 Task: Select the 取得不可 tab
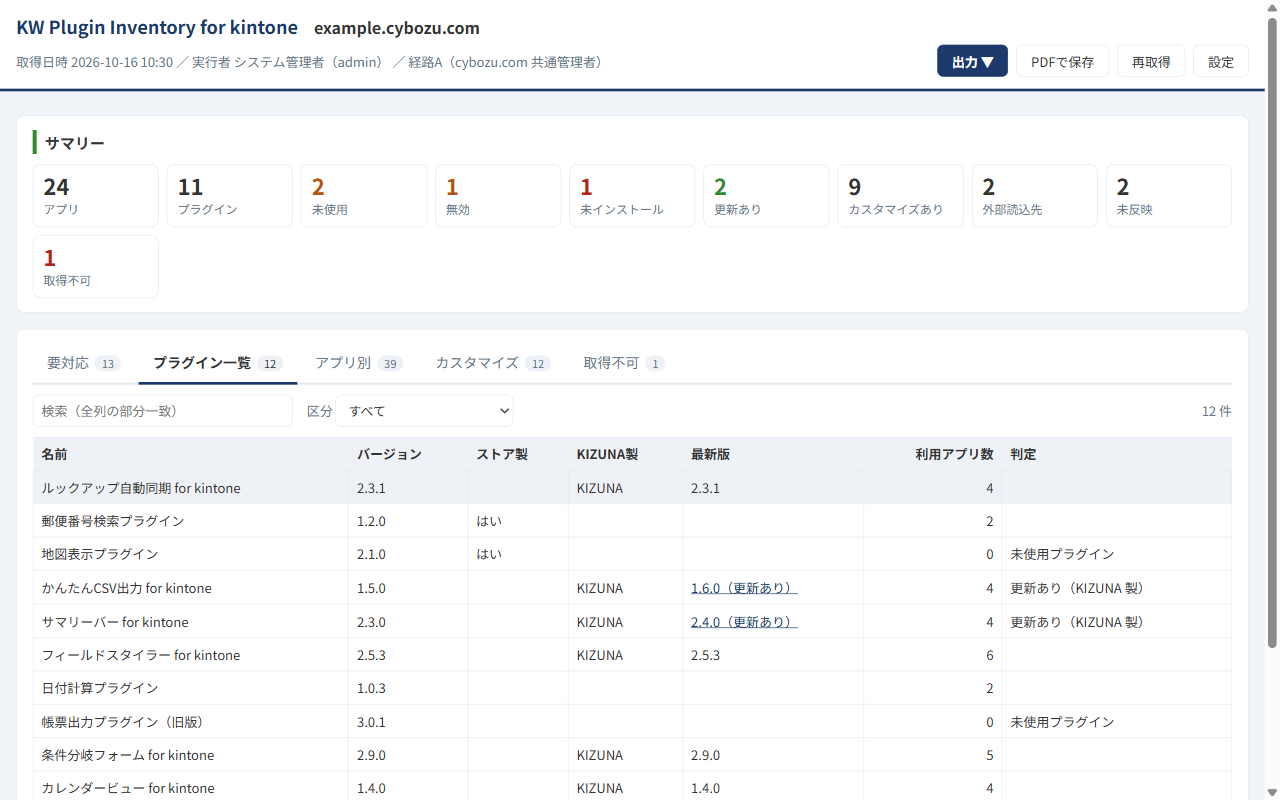(x=624, y=363)
